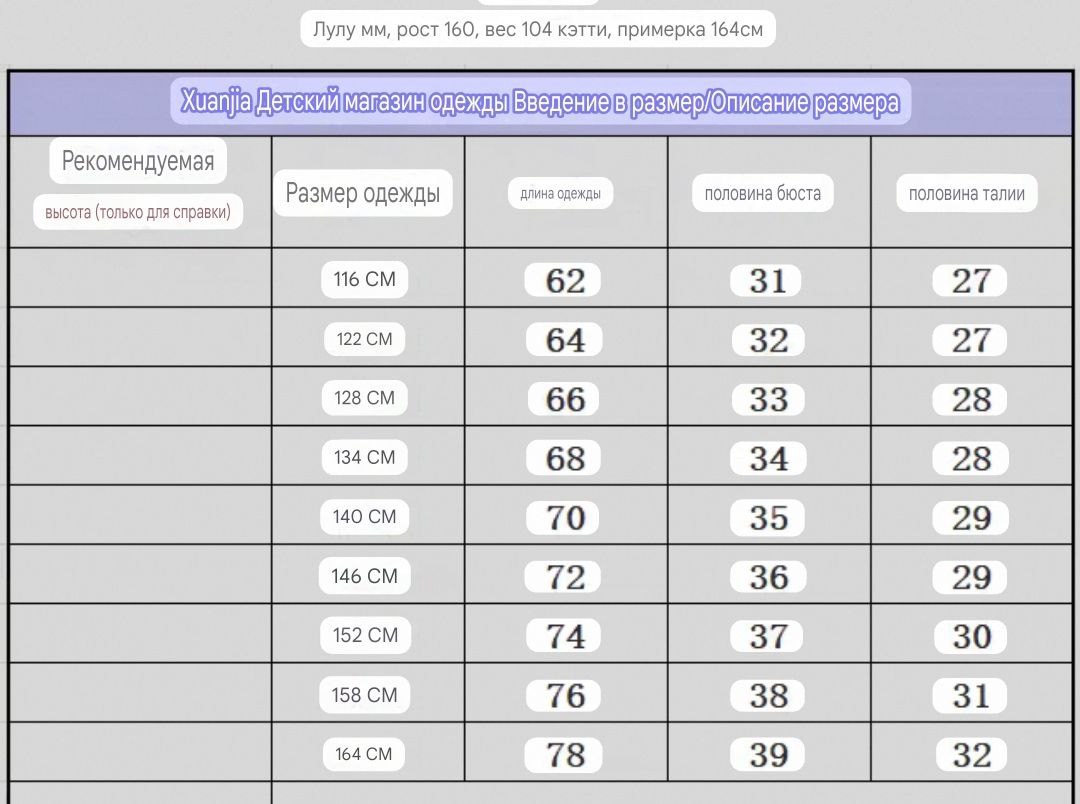Select the 'Рекомендуемая' header label
Screen dimensions: 1080x804
[138, 161]
